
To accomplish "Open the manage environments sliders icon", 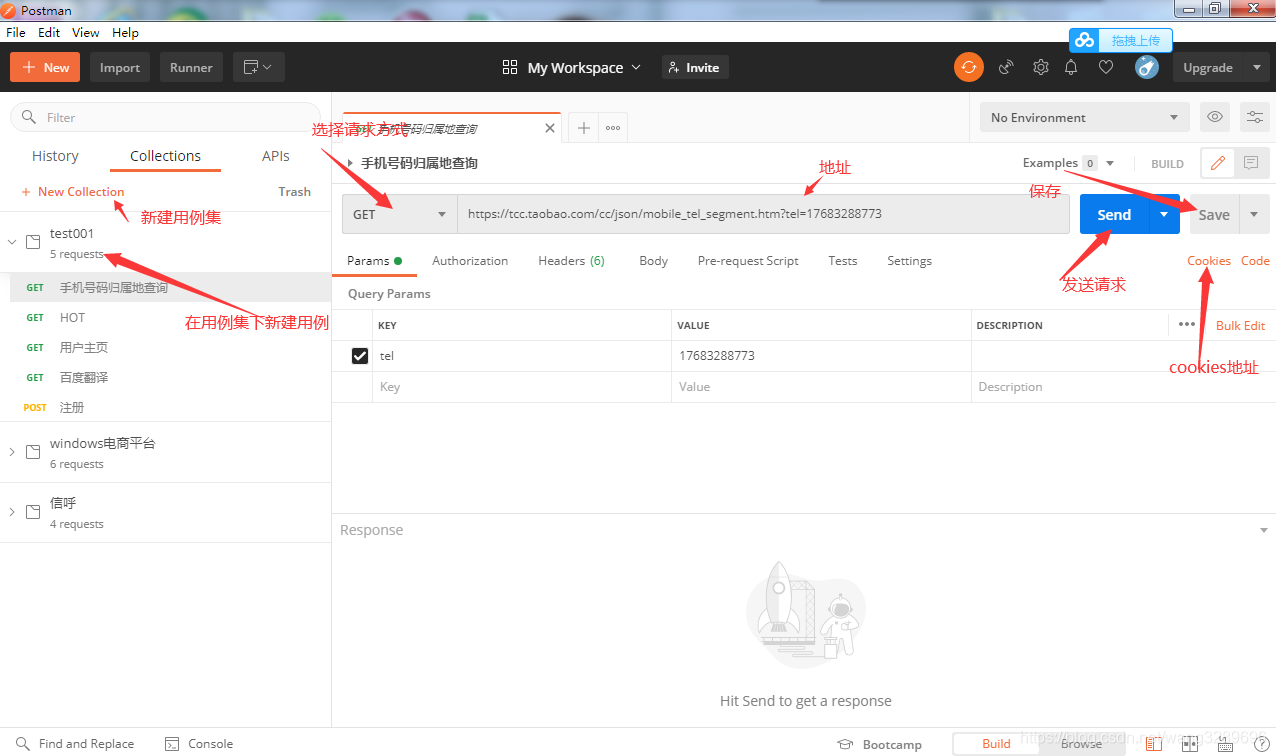I will point(1254,117).
